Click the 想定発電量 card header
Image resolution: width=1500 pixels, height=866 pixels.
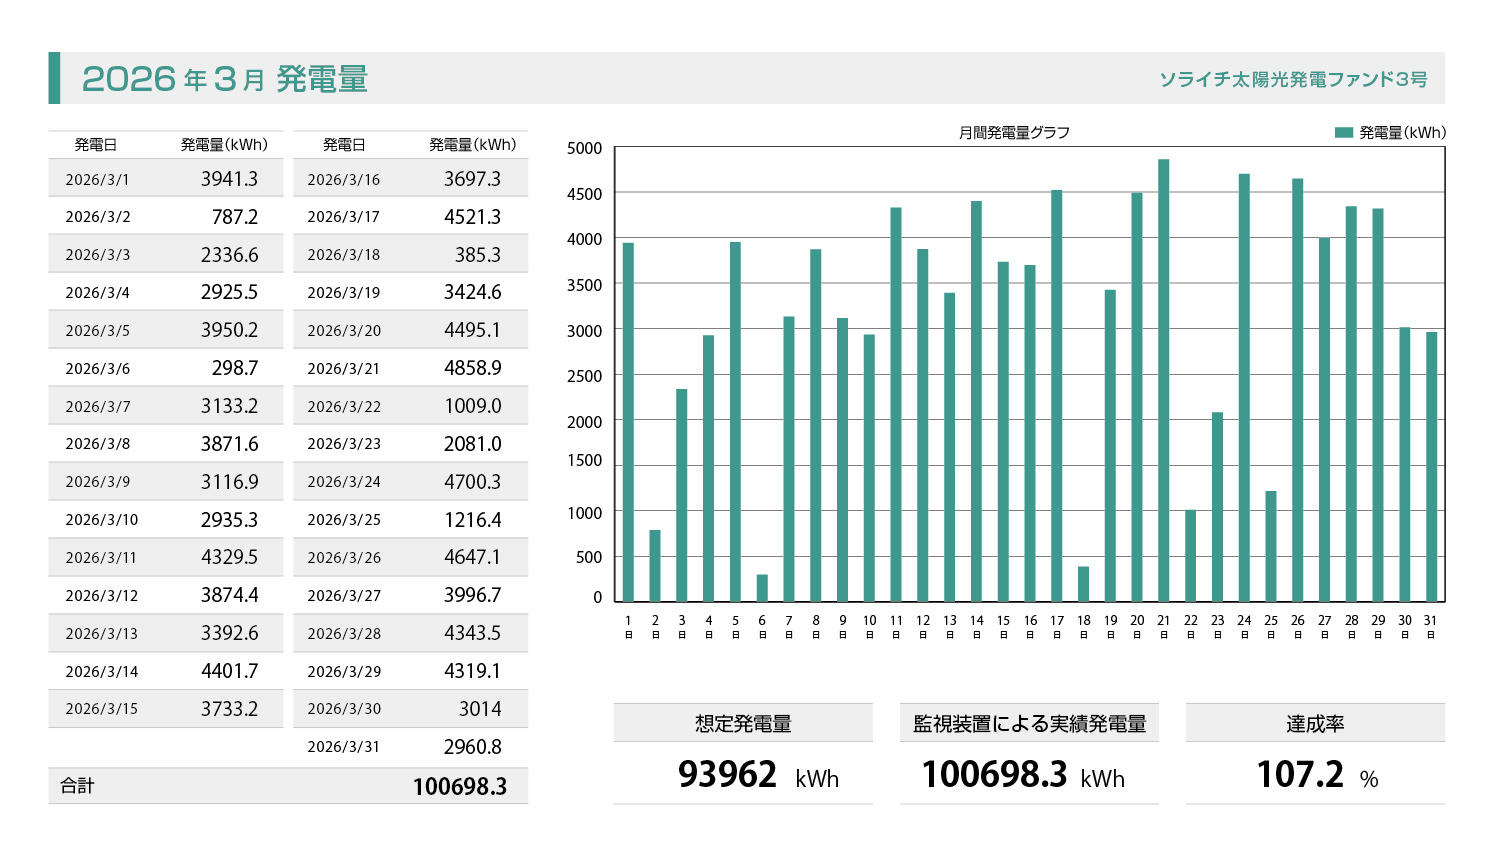pyautogui.click(x=743, y=723)
